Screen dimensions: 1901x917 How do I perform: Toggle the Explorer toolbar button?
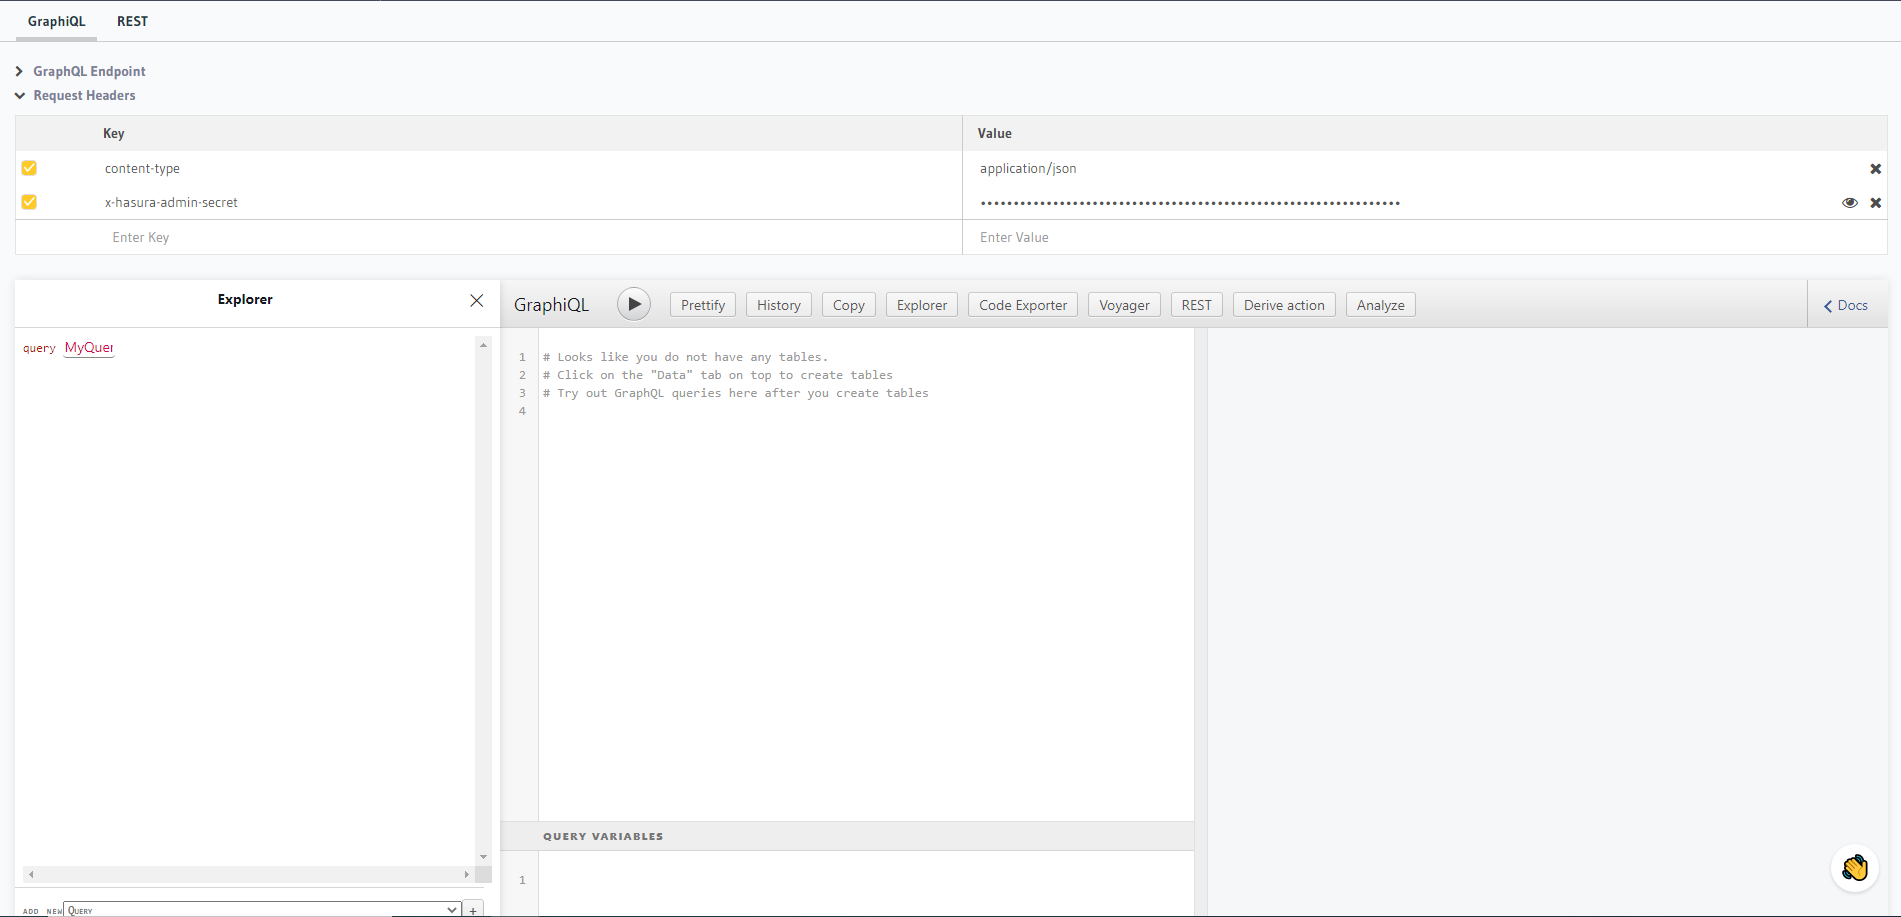[x=922, y=305]
